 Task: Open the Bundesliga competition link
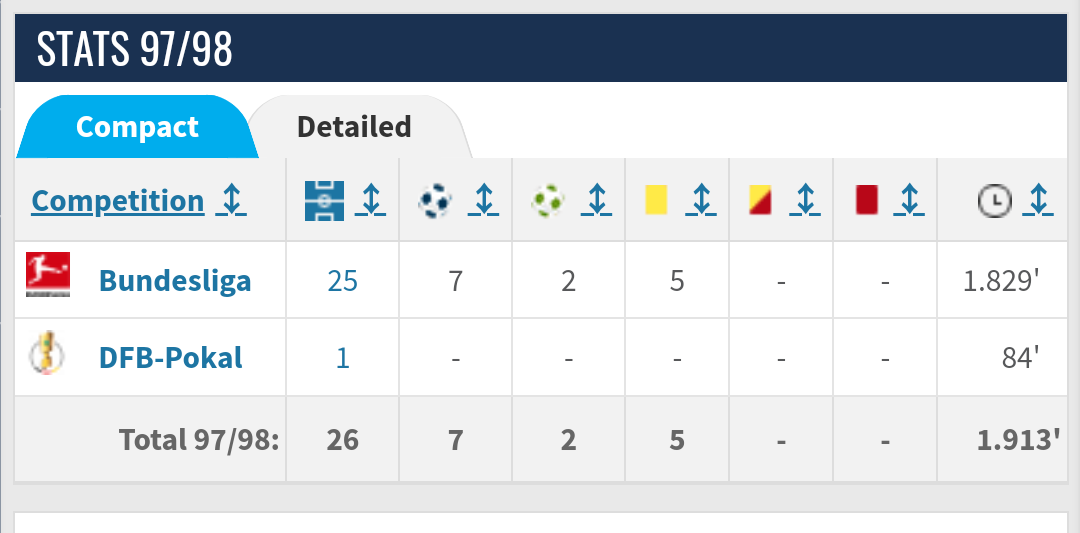click(175, 281)
